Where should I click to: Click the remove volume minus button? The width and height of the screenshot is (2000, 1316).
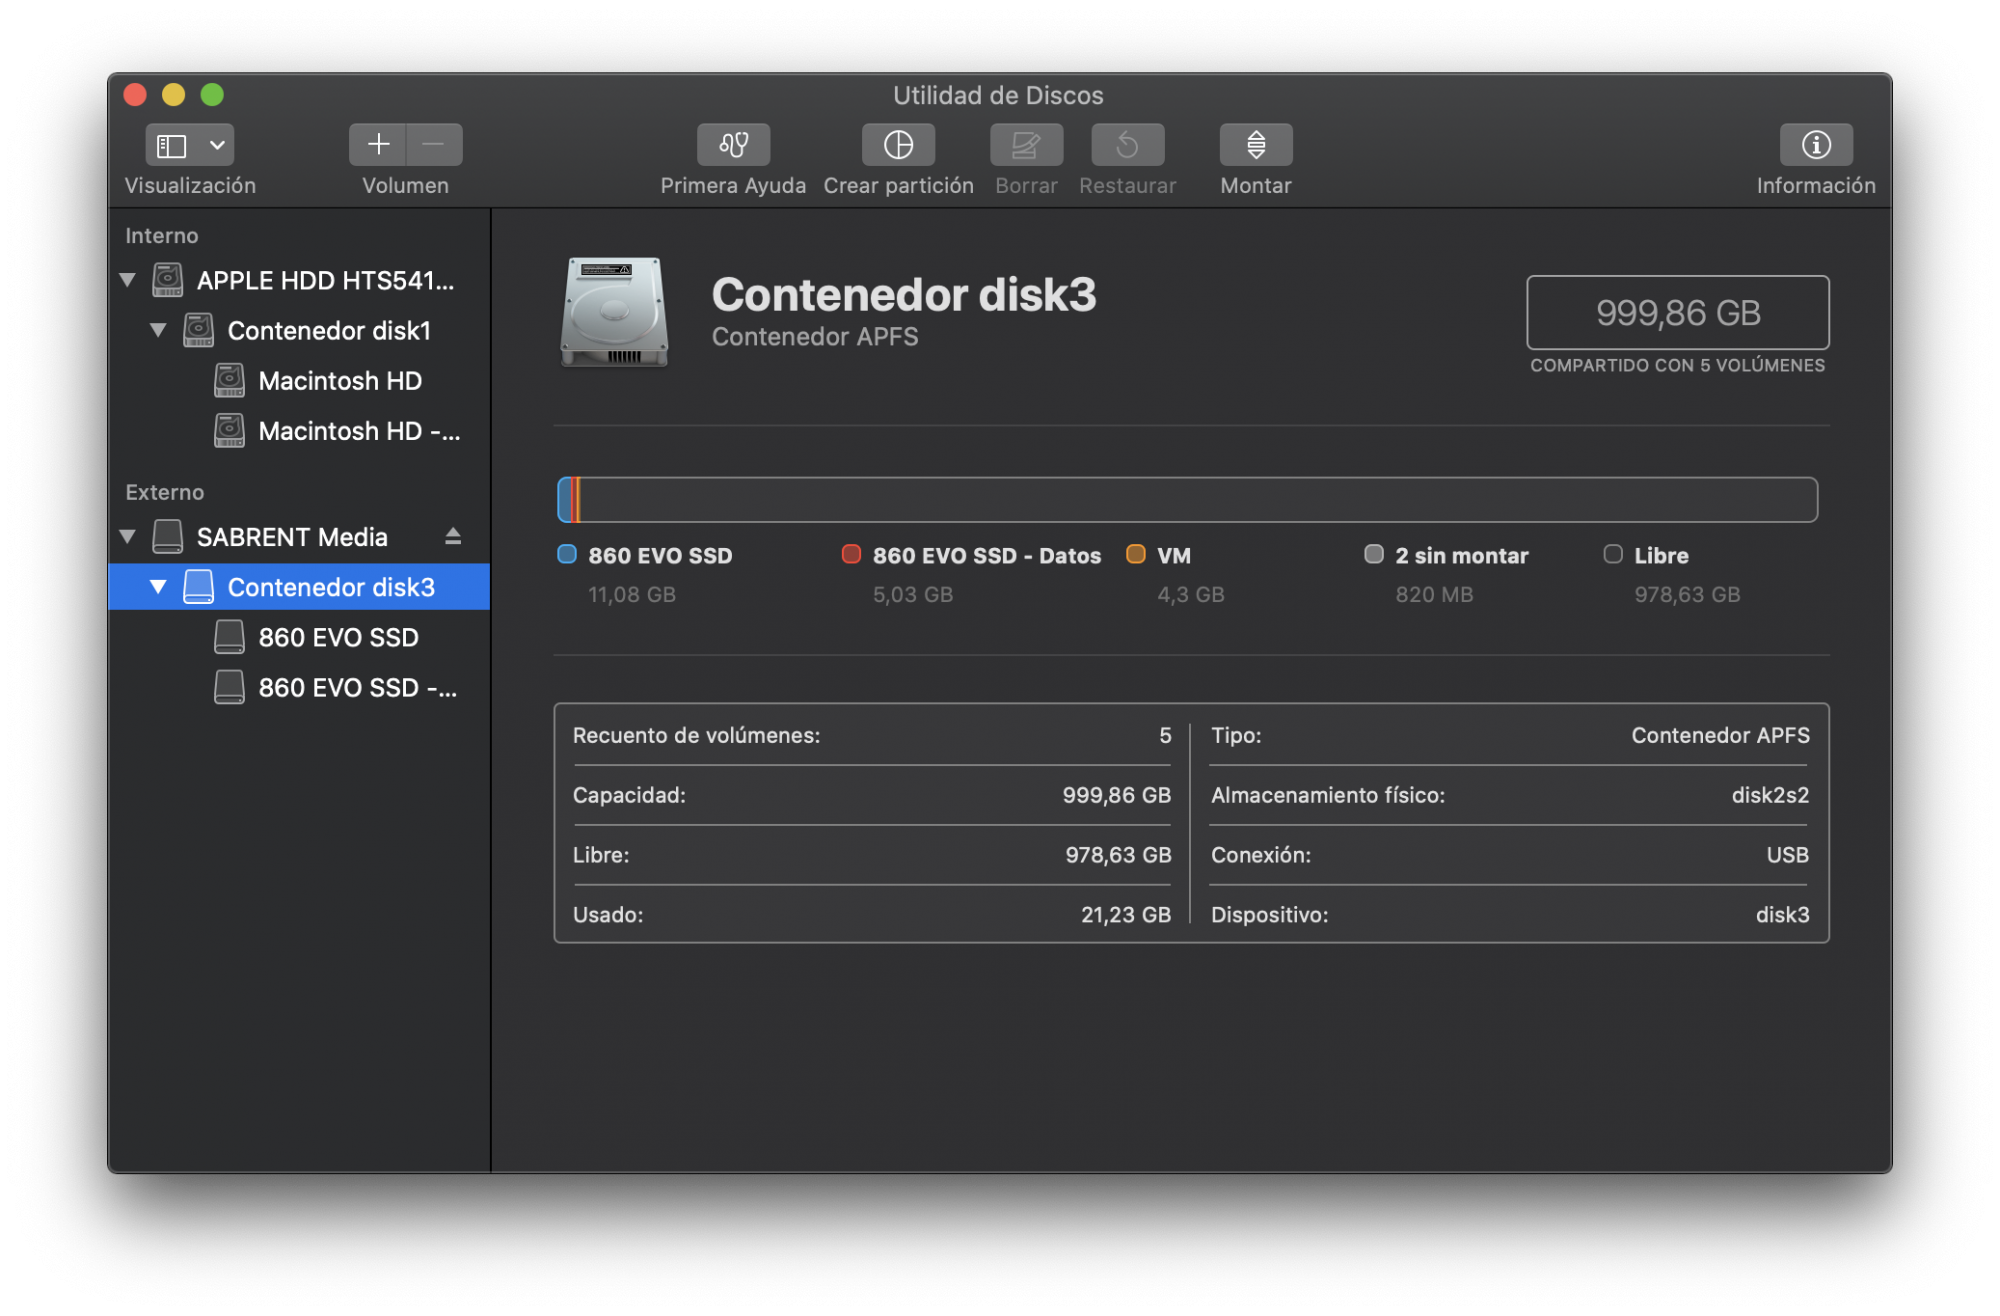pyautogui.click(x=433, y=145)
